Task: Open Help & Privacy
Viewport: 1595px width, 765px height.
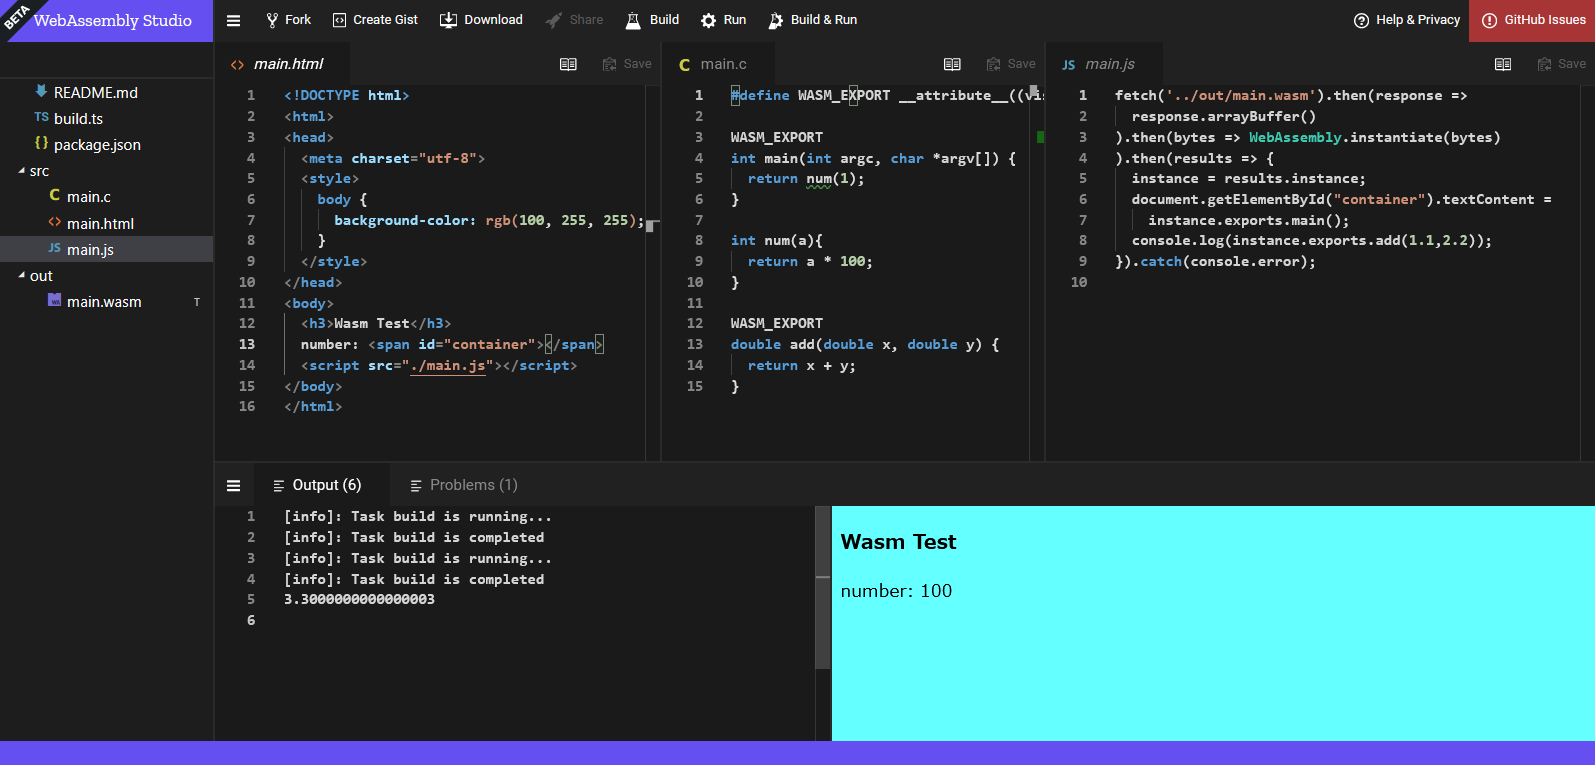Action: tap(1407, 20)
